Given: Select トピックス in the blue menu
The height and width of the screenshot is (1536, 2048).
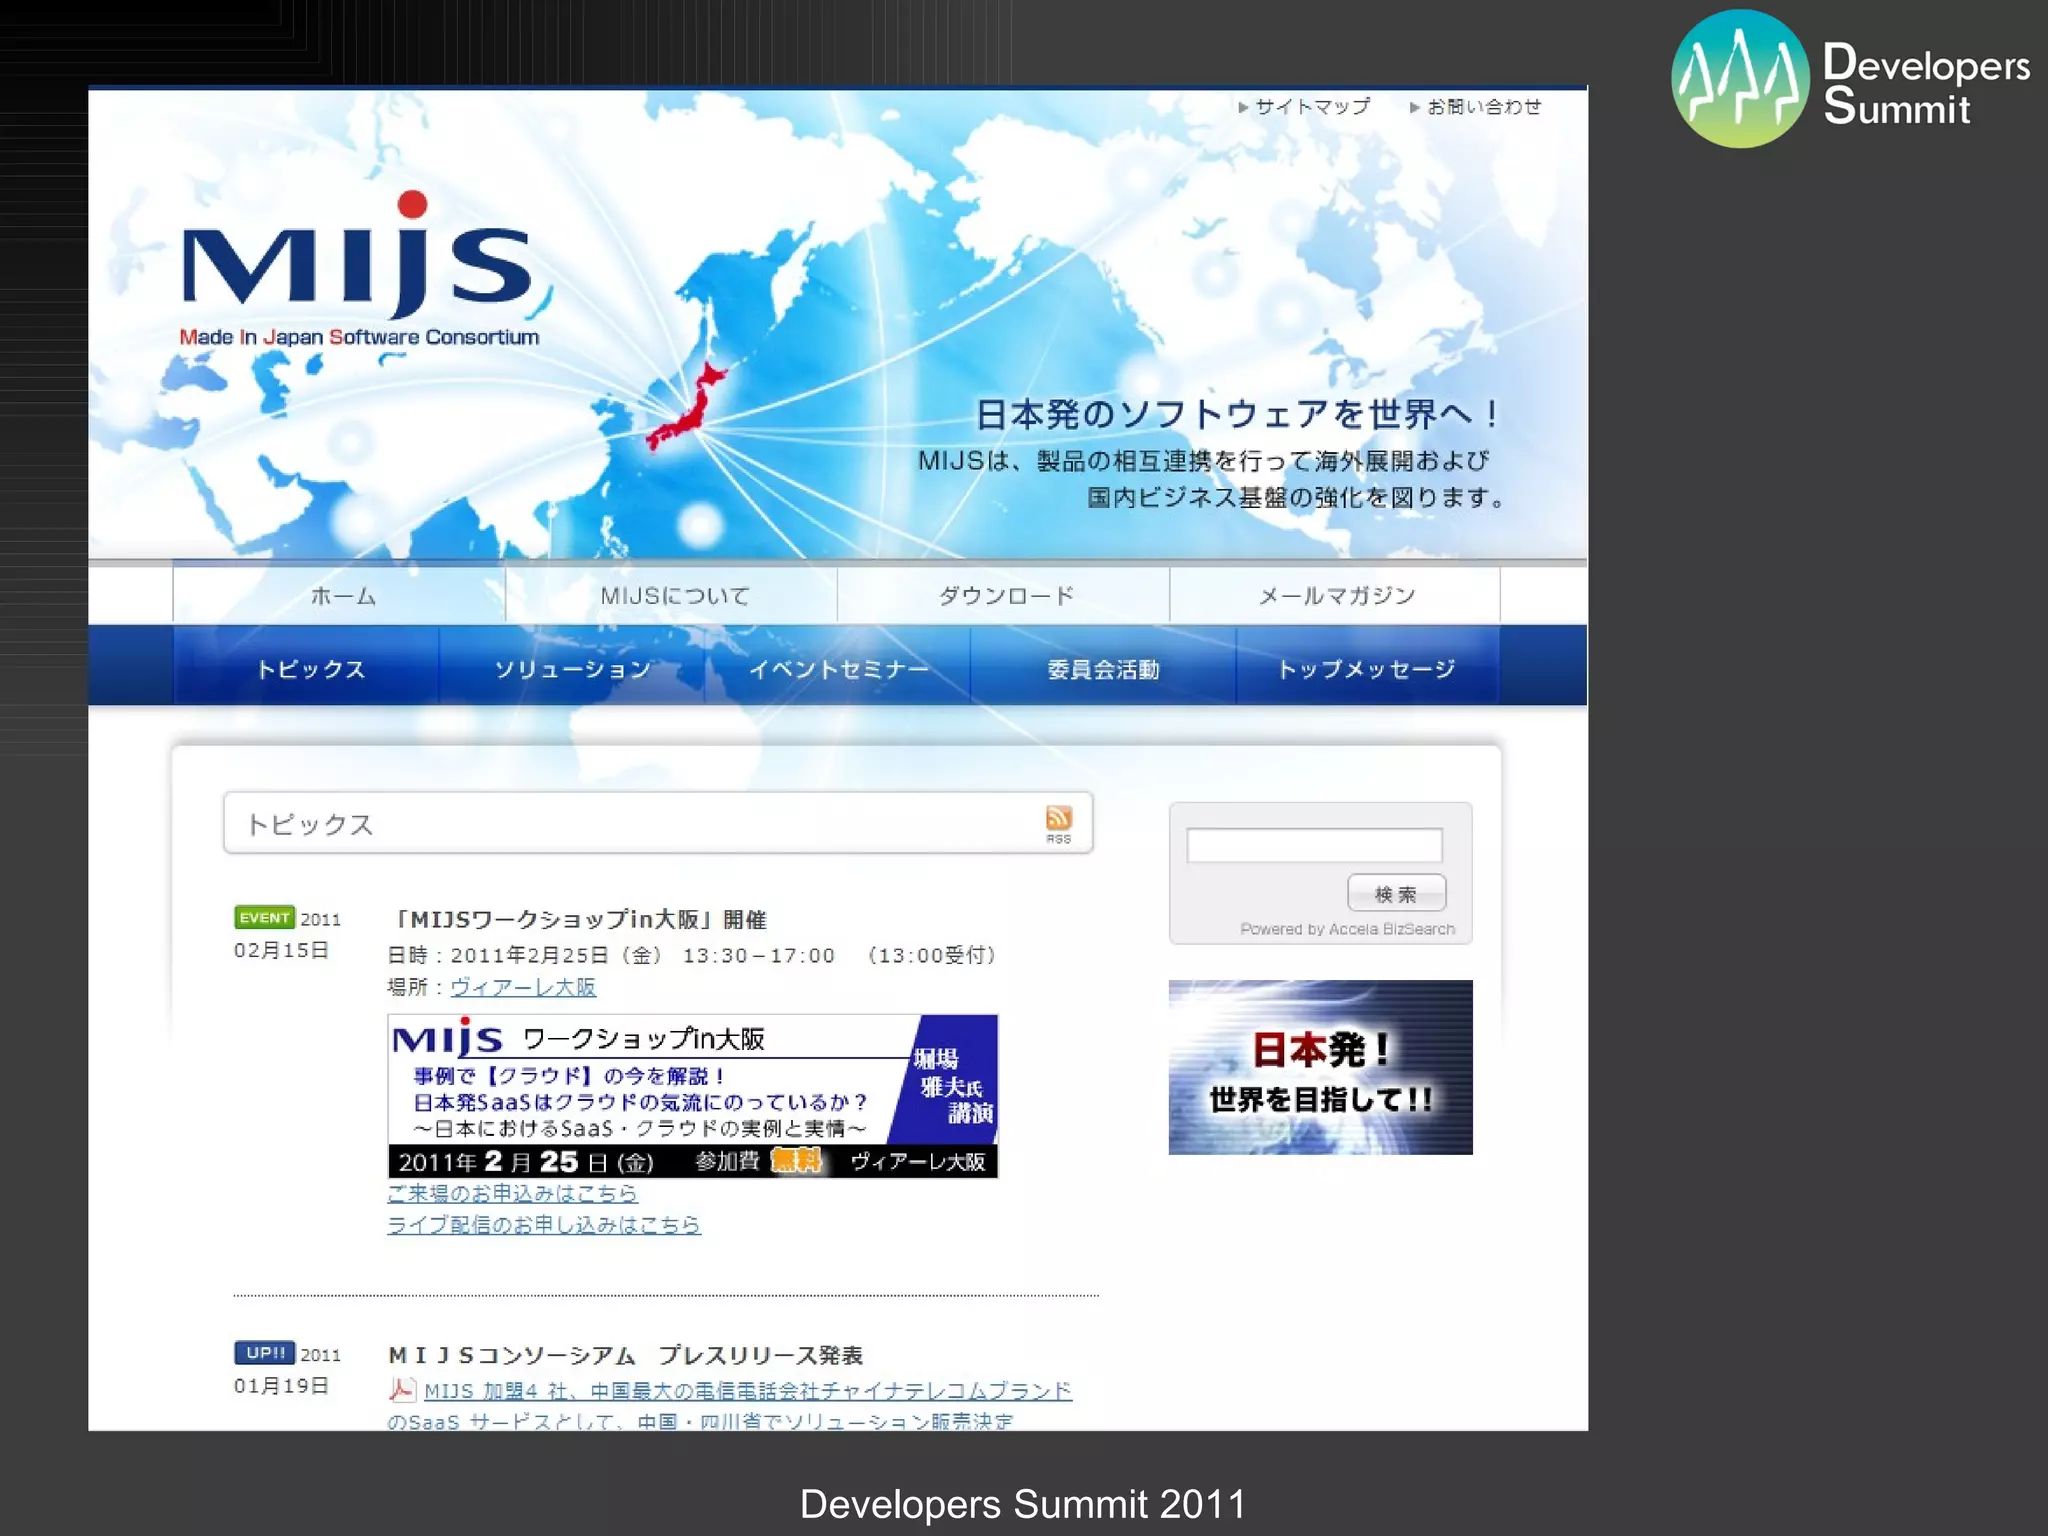Looking at the screenshot, I should click(x=310, y=669).
